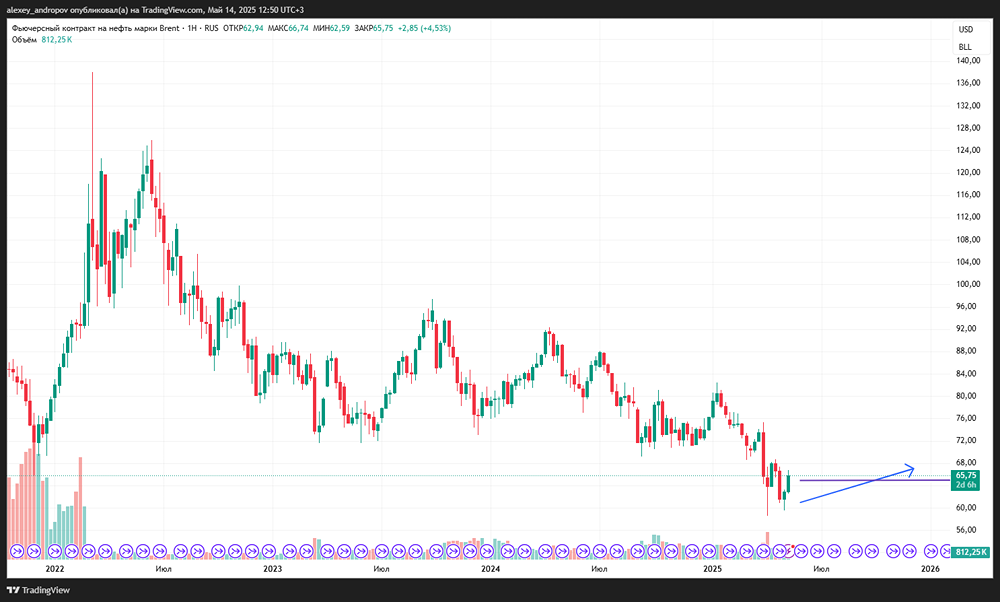Screen dimensions: 1000x602
Task: Click the 136,00 price axis label
Action: click(x=968, y=83)
